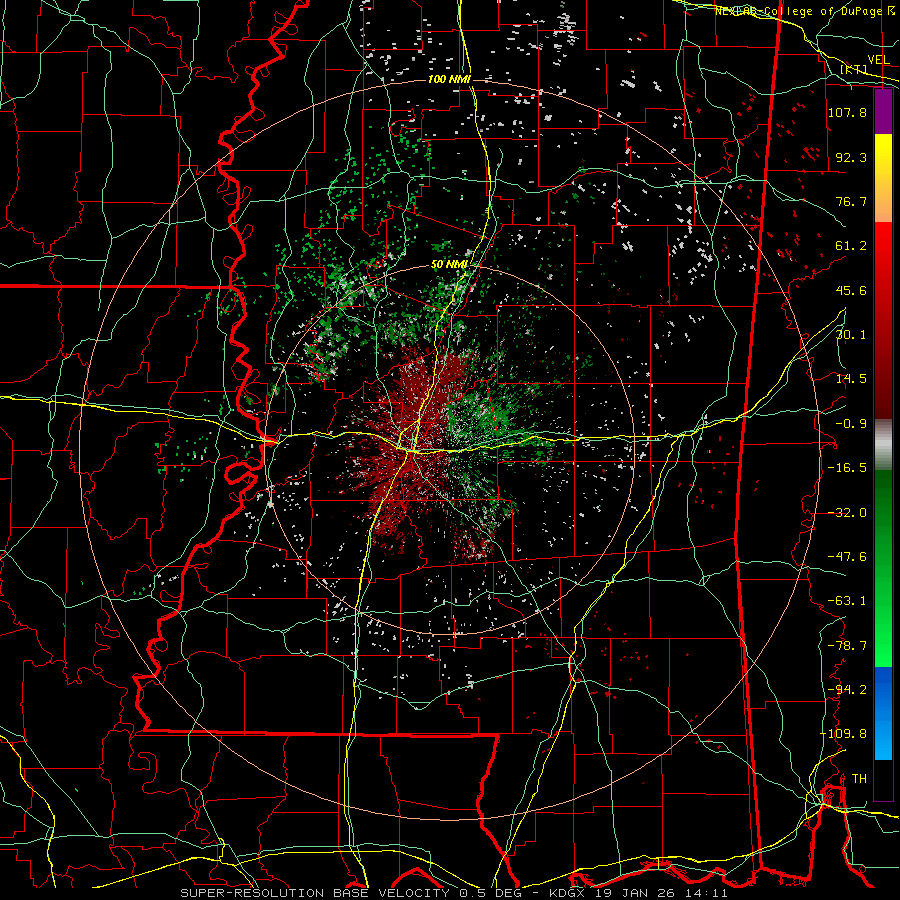The height and width of the screenshot is (900, 900).
Task: Click the VEL legend title
Action: click(878, 60)
